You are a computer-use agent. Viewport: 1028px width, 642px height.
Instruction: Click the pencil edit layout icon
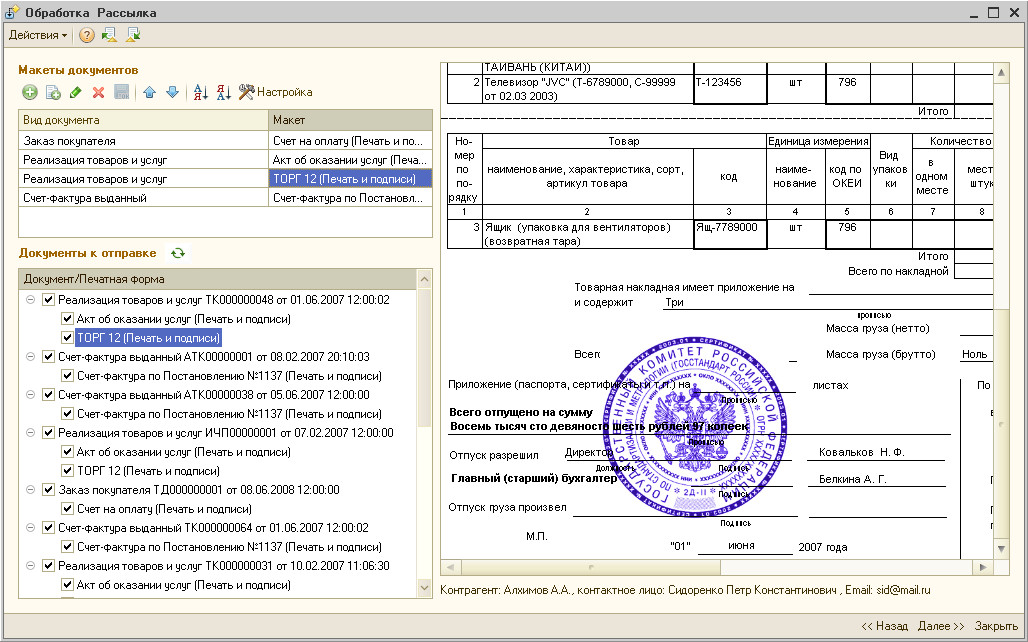tap(75, 92)
